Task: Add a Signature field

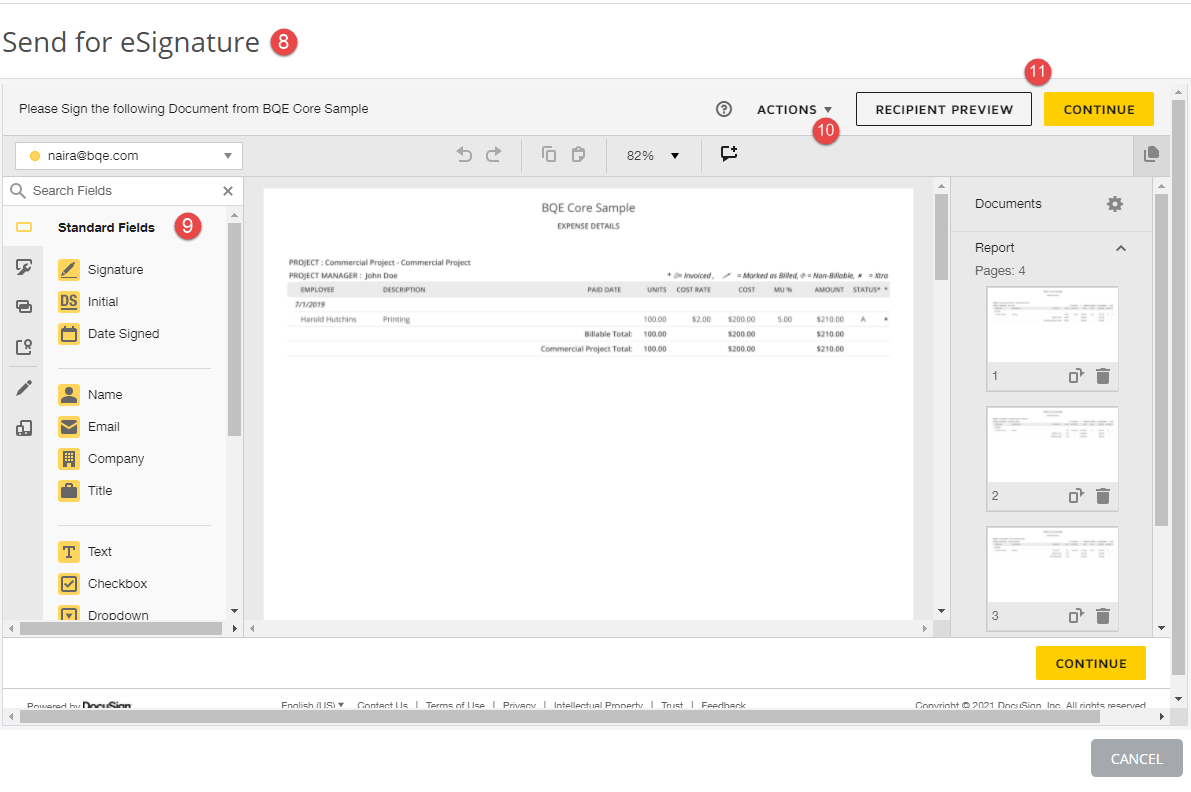Action: click(100, 270)
